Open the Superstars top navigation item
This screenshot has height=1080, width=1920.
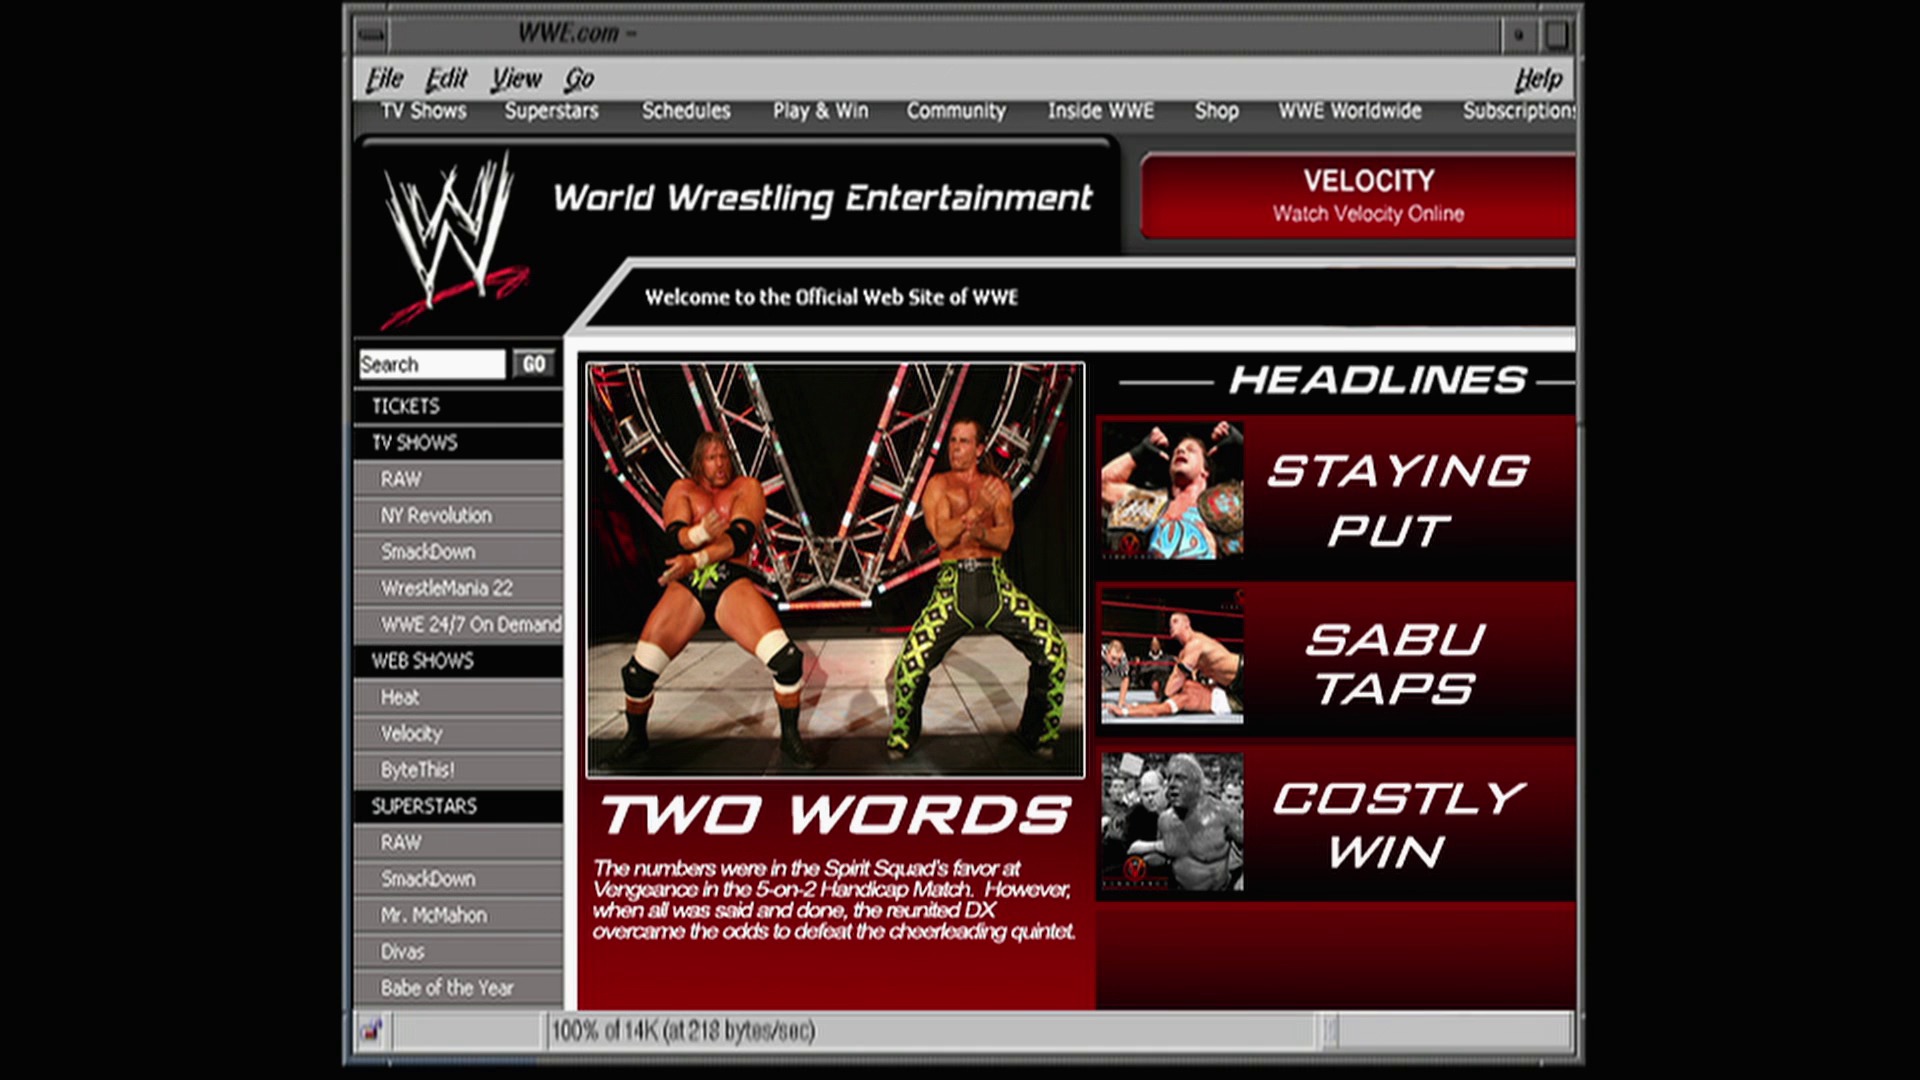click(x=551, y=111)
